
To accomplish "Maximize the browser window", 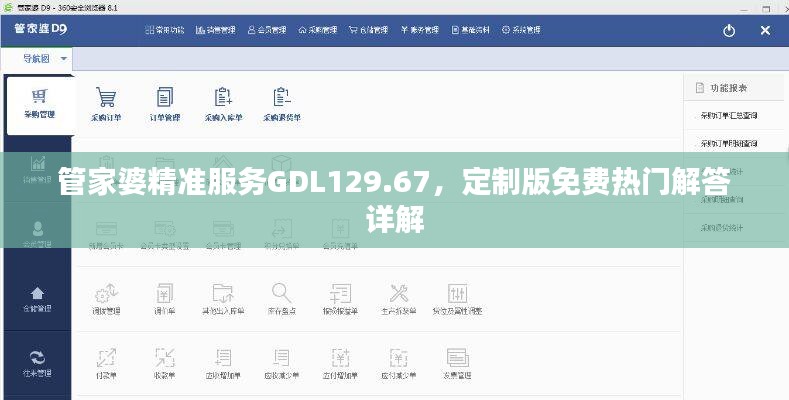I will pos(766,8).
